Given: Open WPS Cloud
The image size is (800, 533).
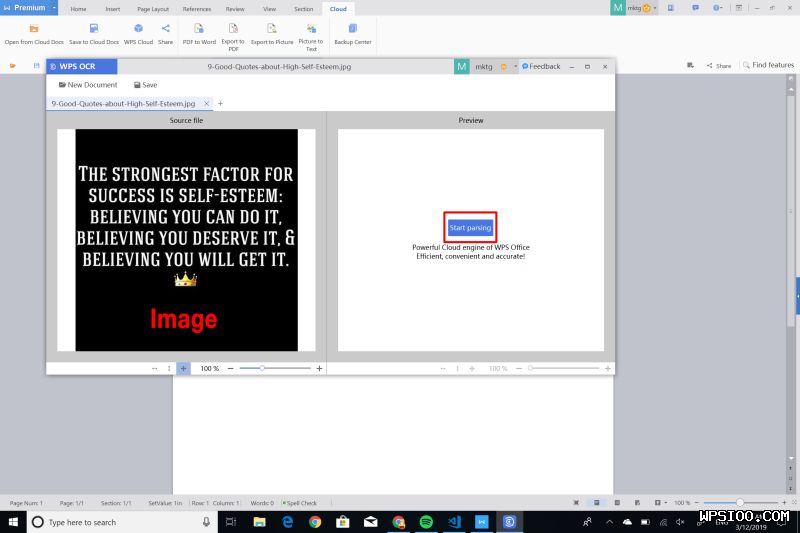Looking at the screenshot, I should tap(138, 29).
